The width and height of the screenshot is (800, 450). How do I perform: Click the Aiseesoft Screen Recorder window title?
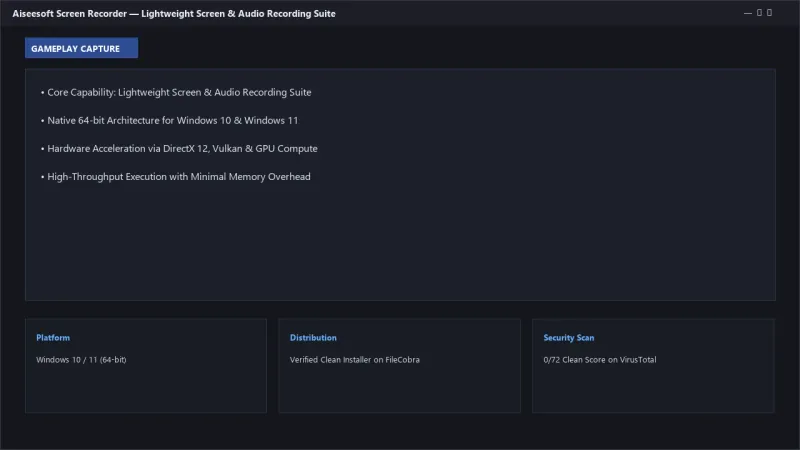pyautogui.click(x=174, y=14)
